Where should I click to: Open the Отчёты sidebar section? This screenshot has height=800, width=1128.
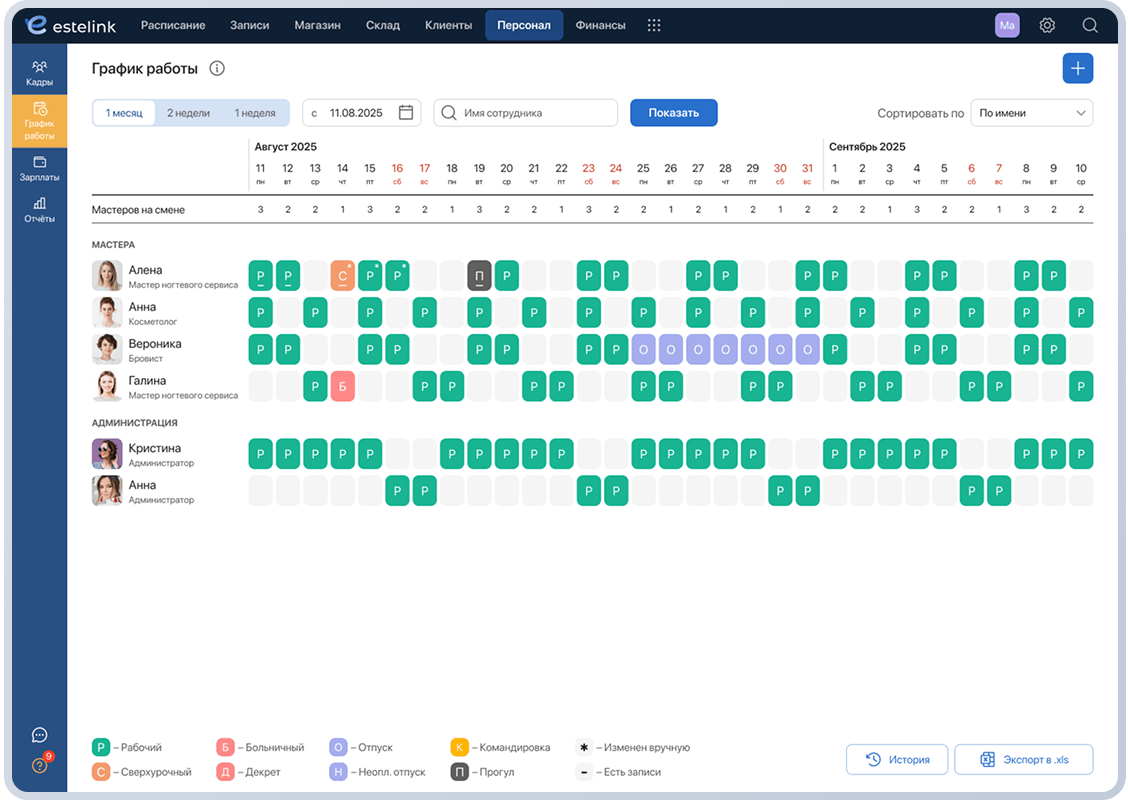(40, 210)
